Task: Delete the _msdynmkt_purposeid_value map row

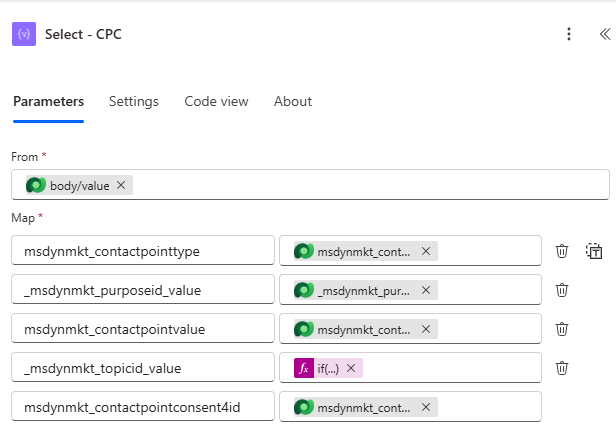Action: (x=562, y=290)
